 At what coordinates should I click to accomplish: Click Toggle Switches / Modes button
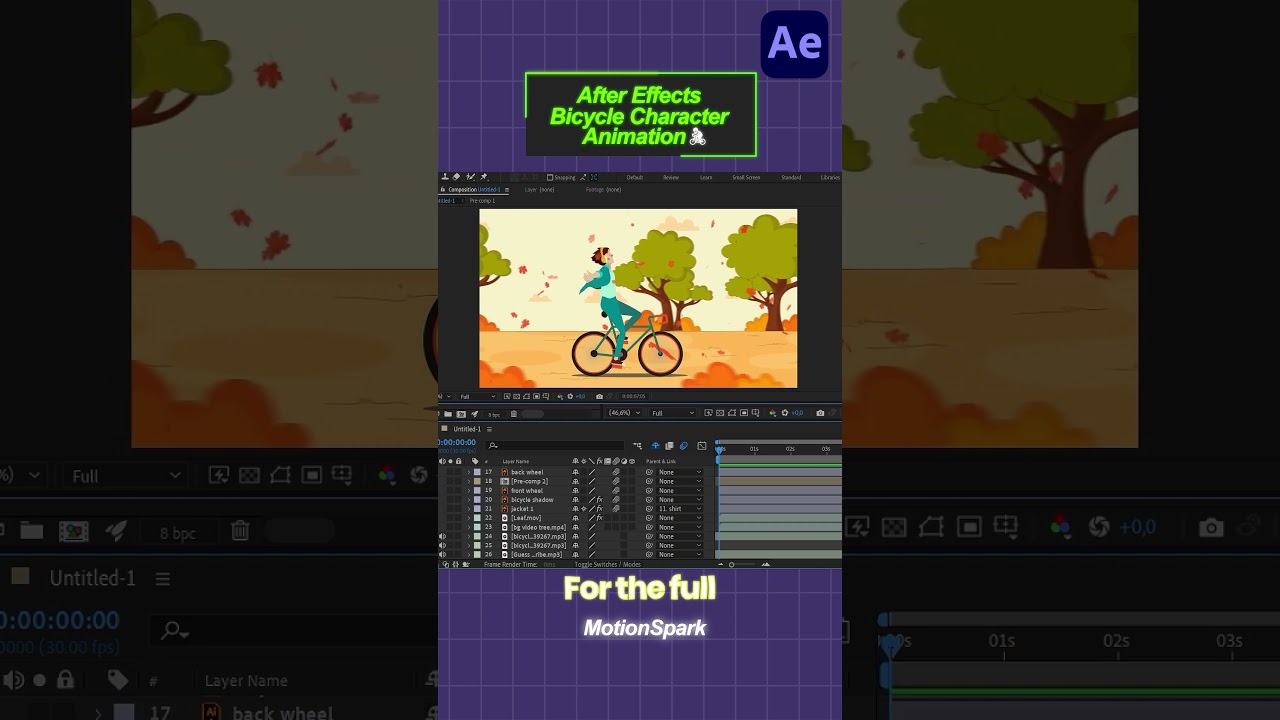point(608,564)
